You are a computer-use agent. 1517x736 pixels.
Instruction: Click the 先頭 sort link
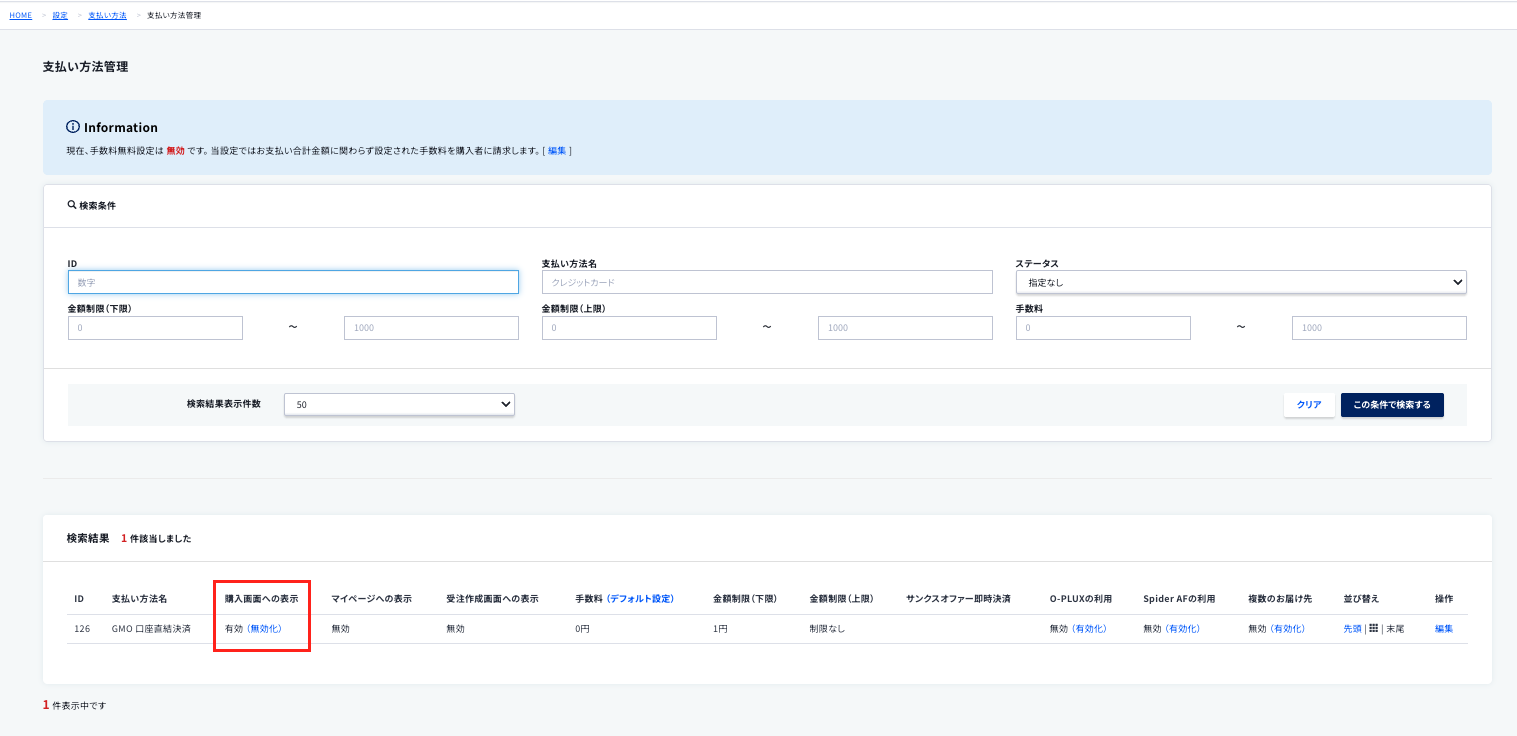coord(1353,629)
